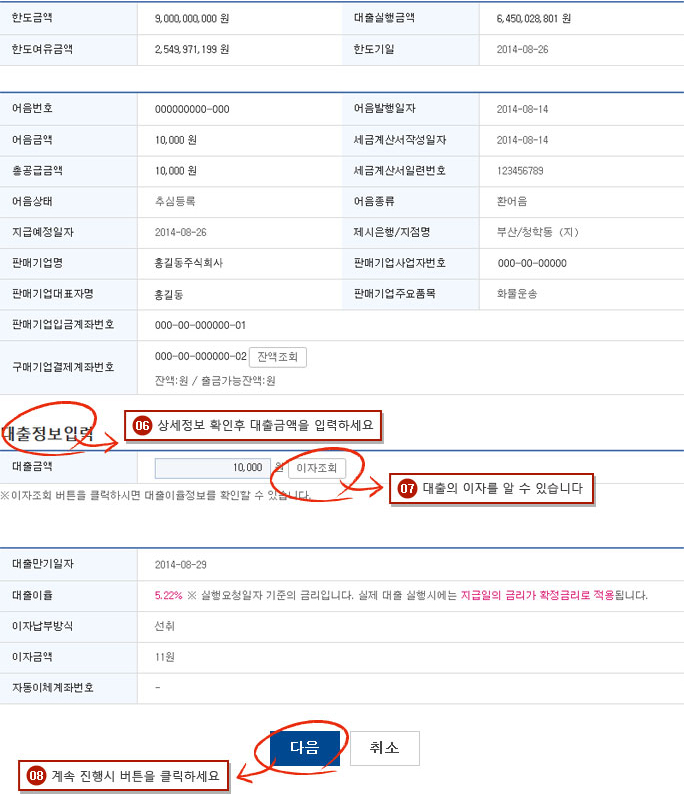Click the 취소 button
Viewport: 684px width, 795px height.
384,748
